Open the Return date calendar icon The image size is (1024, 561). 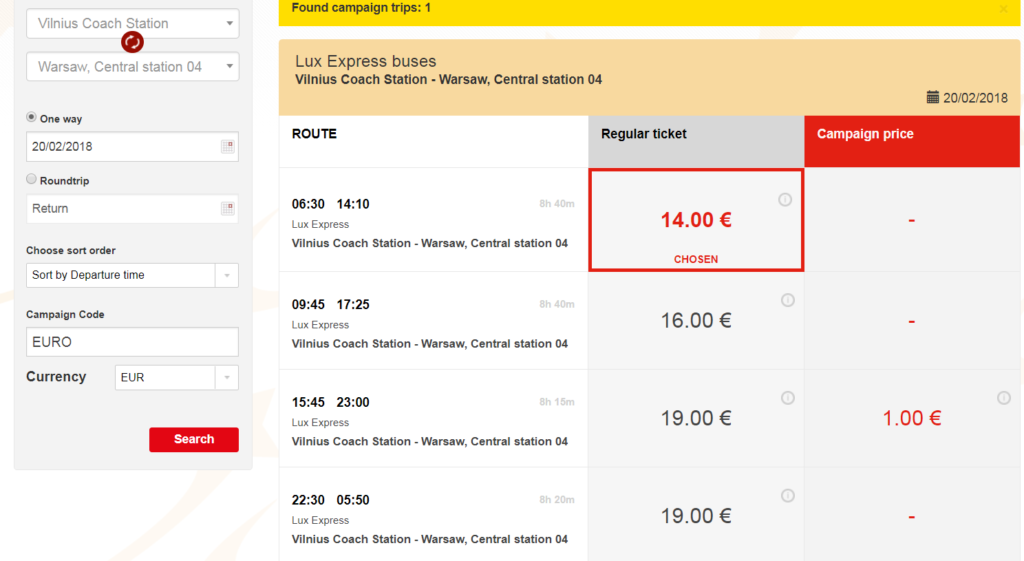coord(228,209)
